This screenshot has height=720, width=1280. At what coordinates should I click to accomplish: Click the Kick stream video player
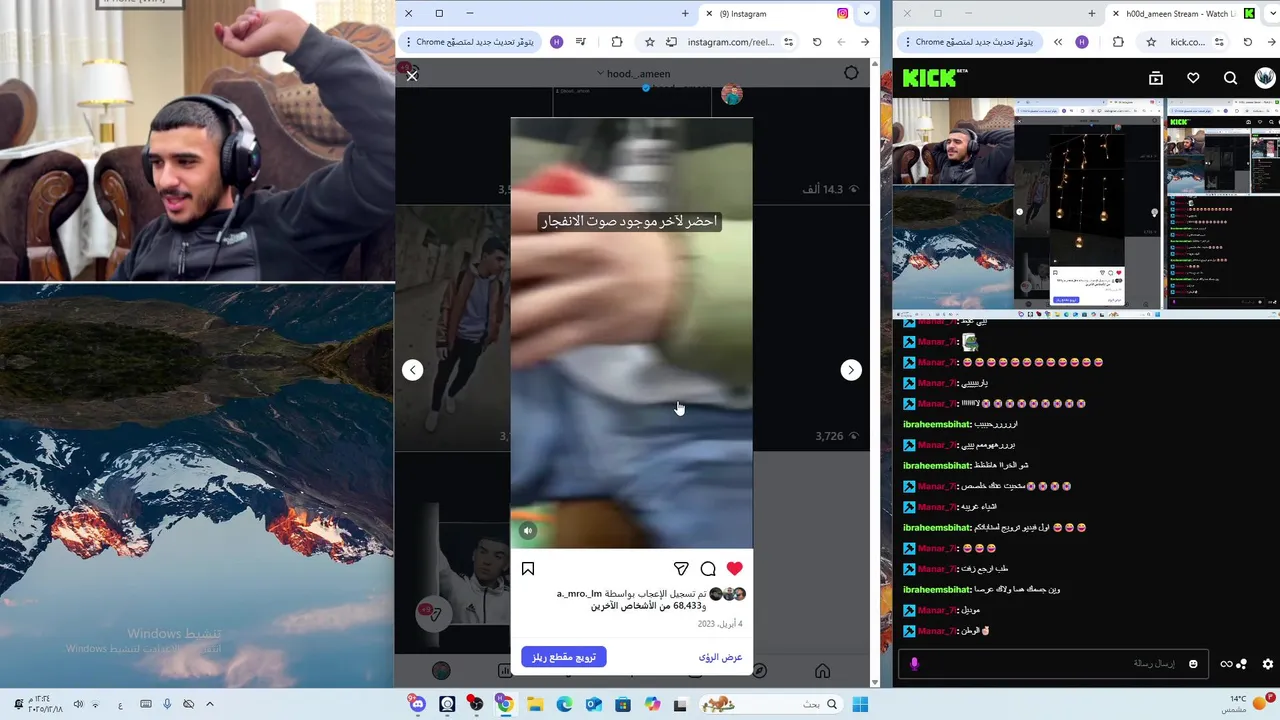point(1086,208)
